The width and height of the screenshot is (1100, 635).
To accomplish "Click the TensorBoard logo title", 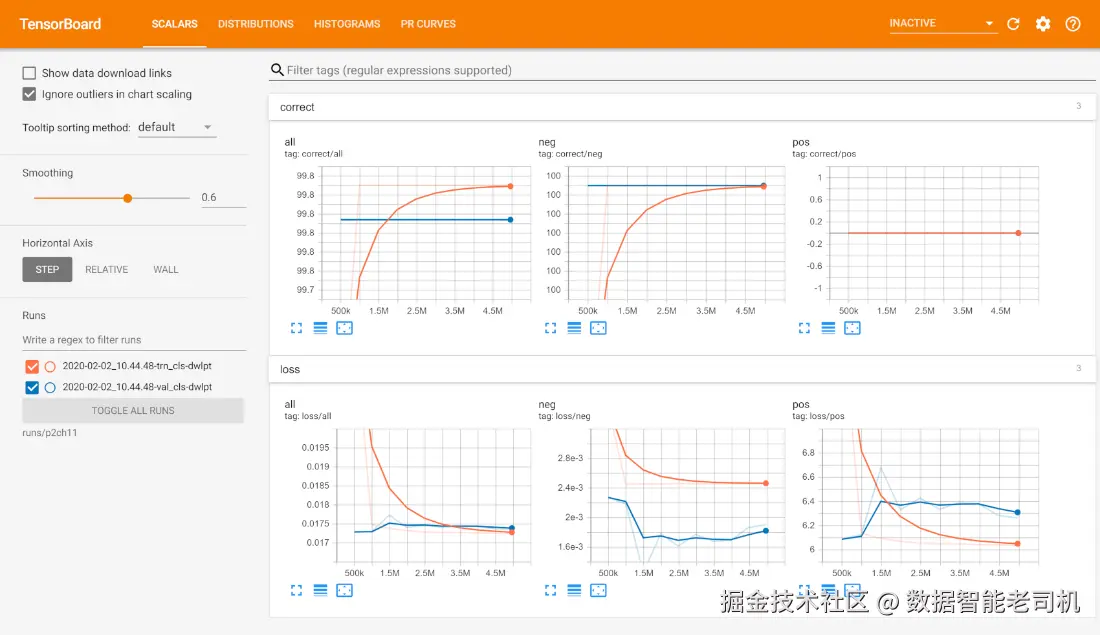I will 60,24.
